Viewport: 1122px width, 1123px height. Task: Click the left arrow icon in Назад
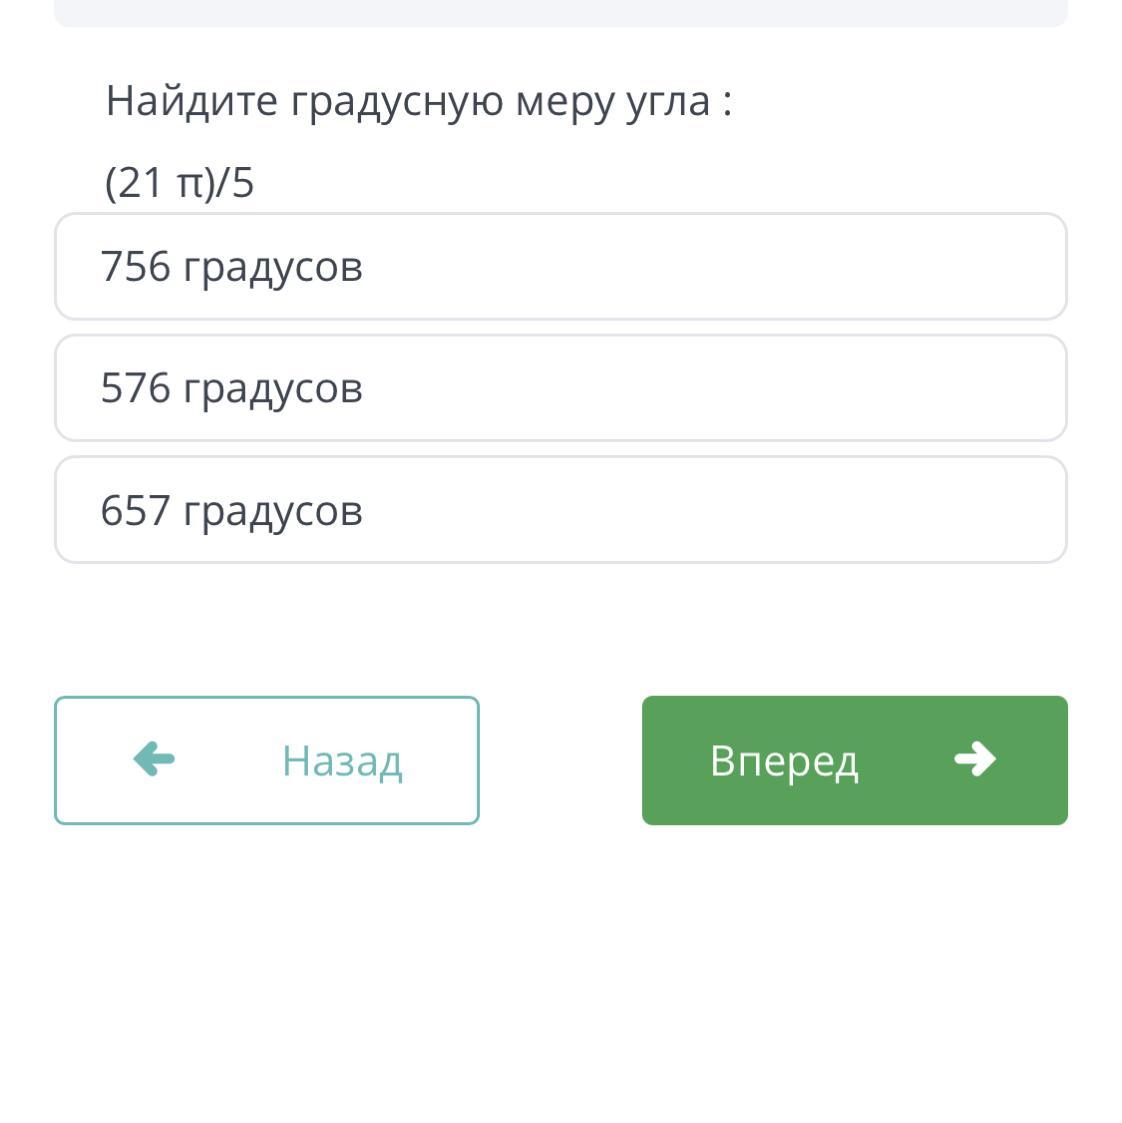pos(154,759)
